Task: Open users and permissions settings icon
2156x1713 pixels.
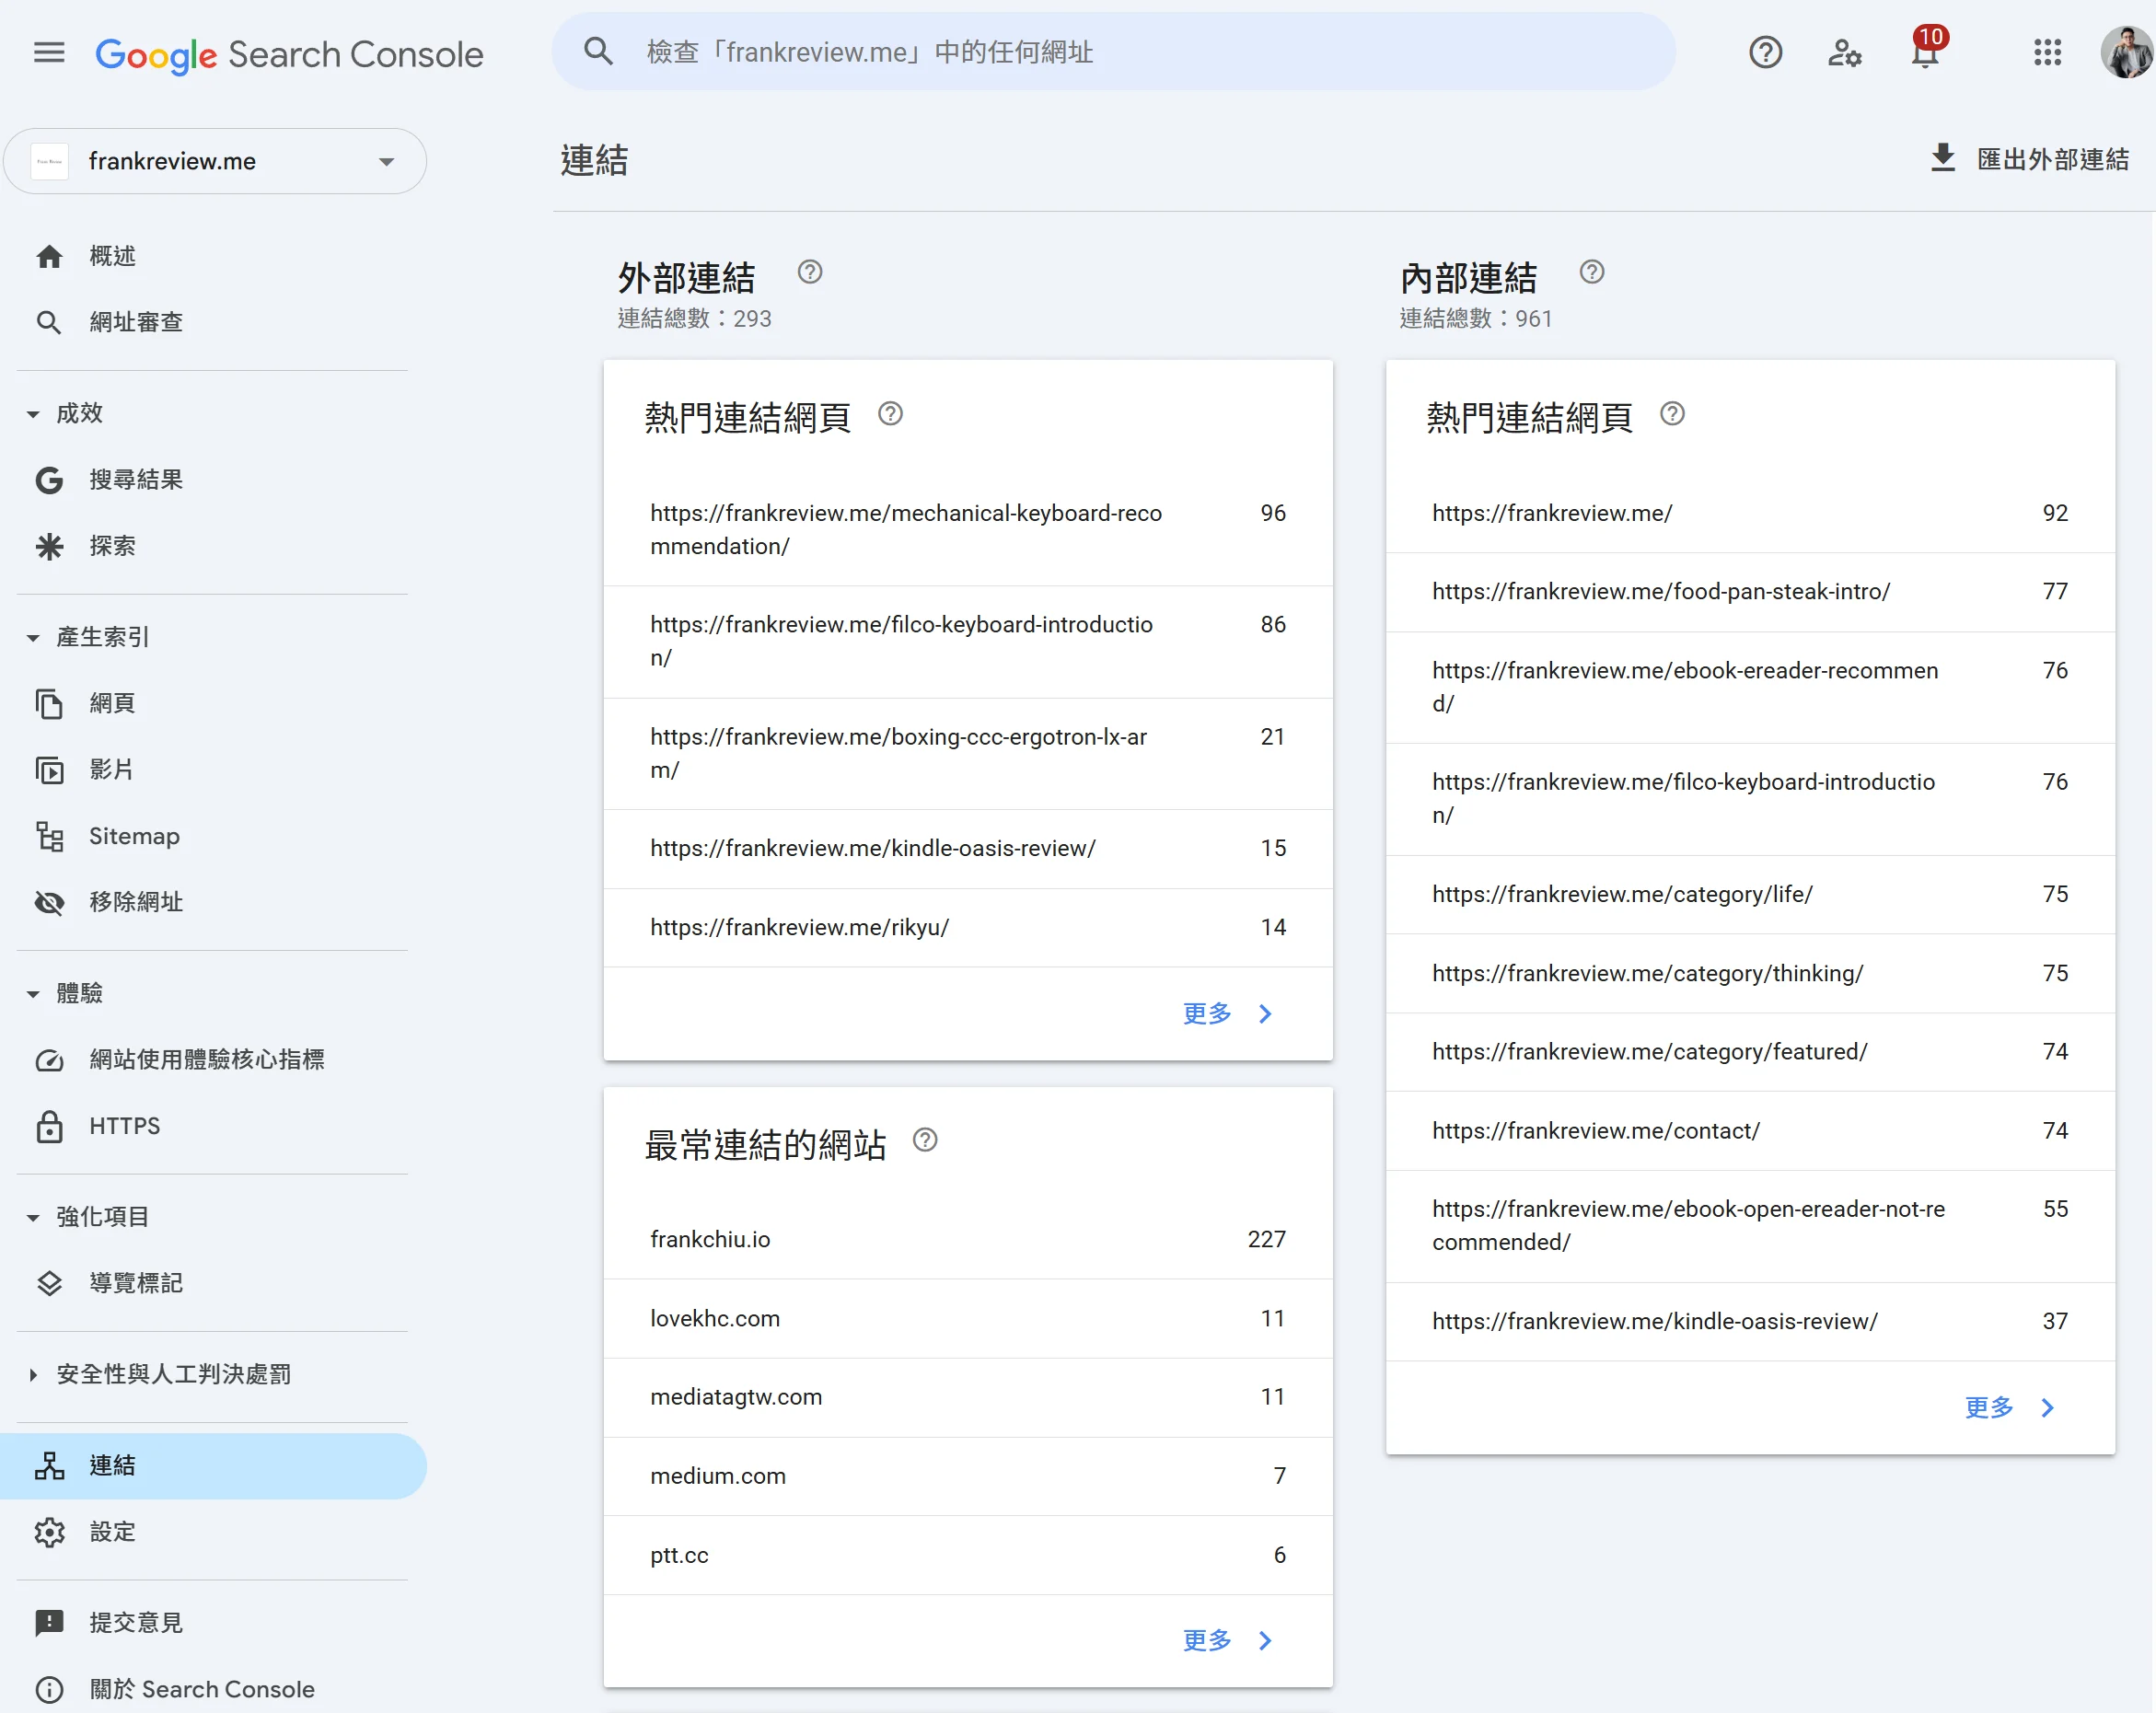Action: (1844, 53)
